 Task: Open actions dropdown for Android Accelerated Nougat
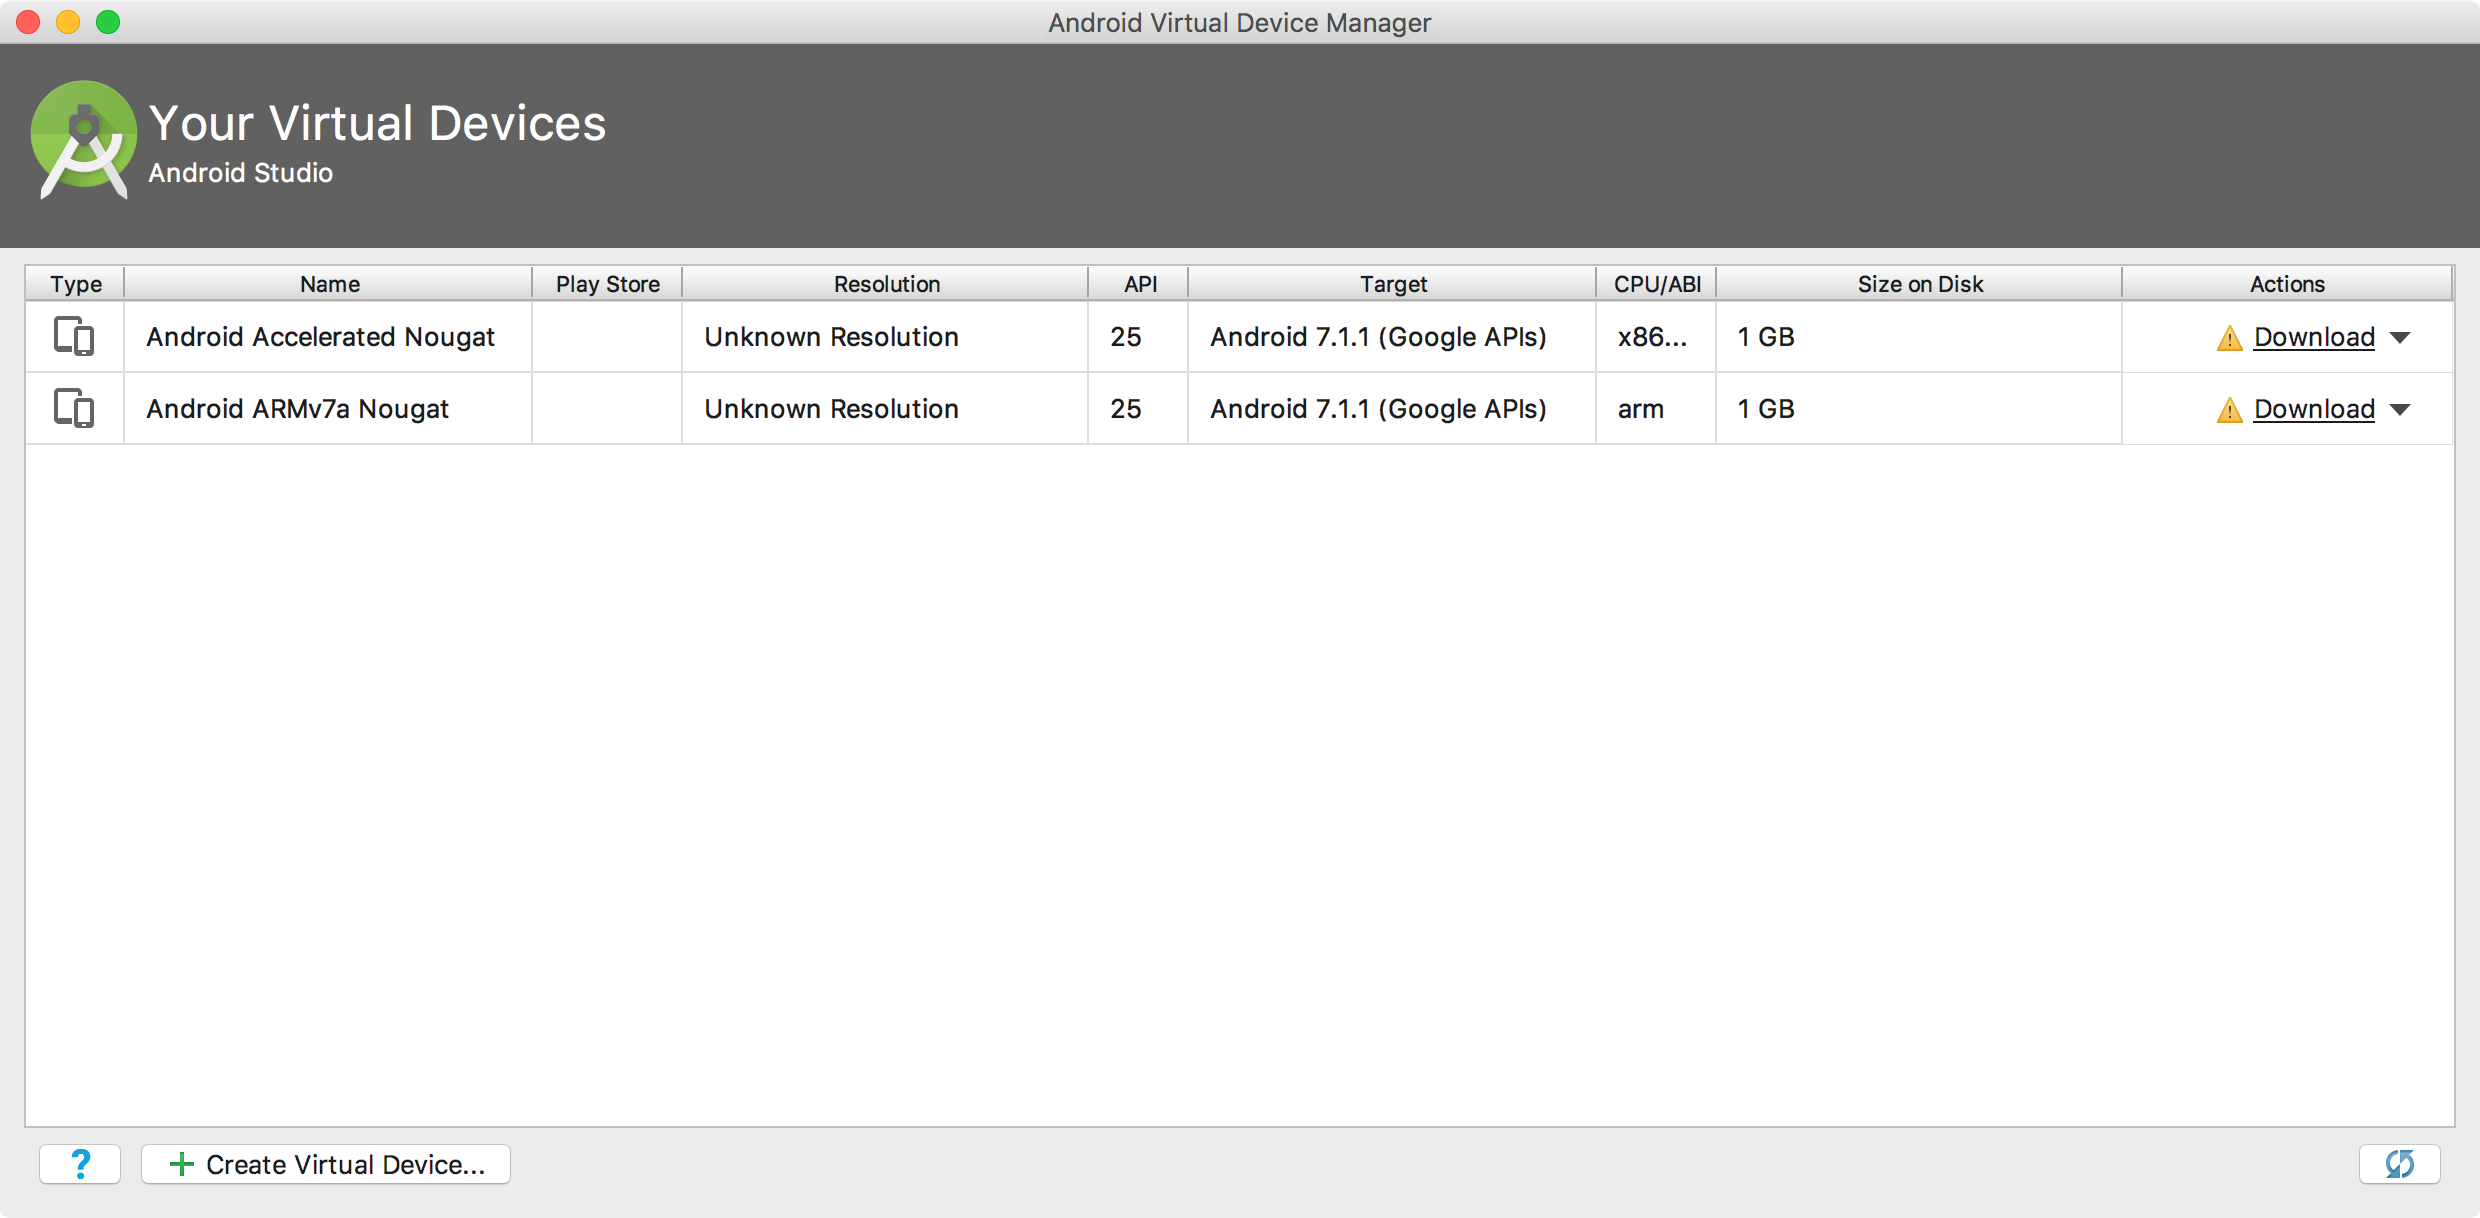click(x=2400, y=338)
